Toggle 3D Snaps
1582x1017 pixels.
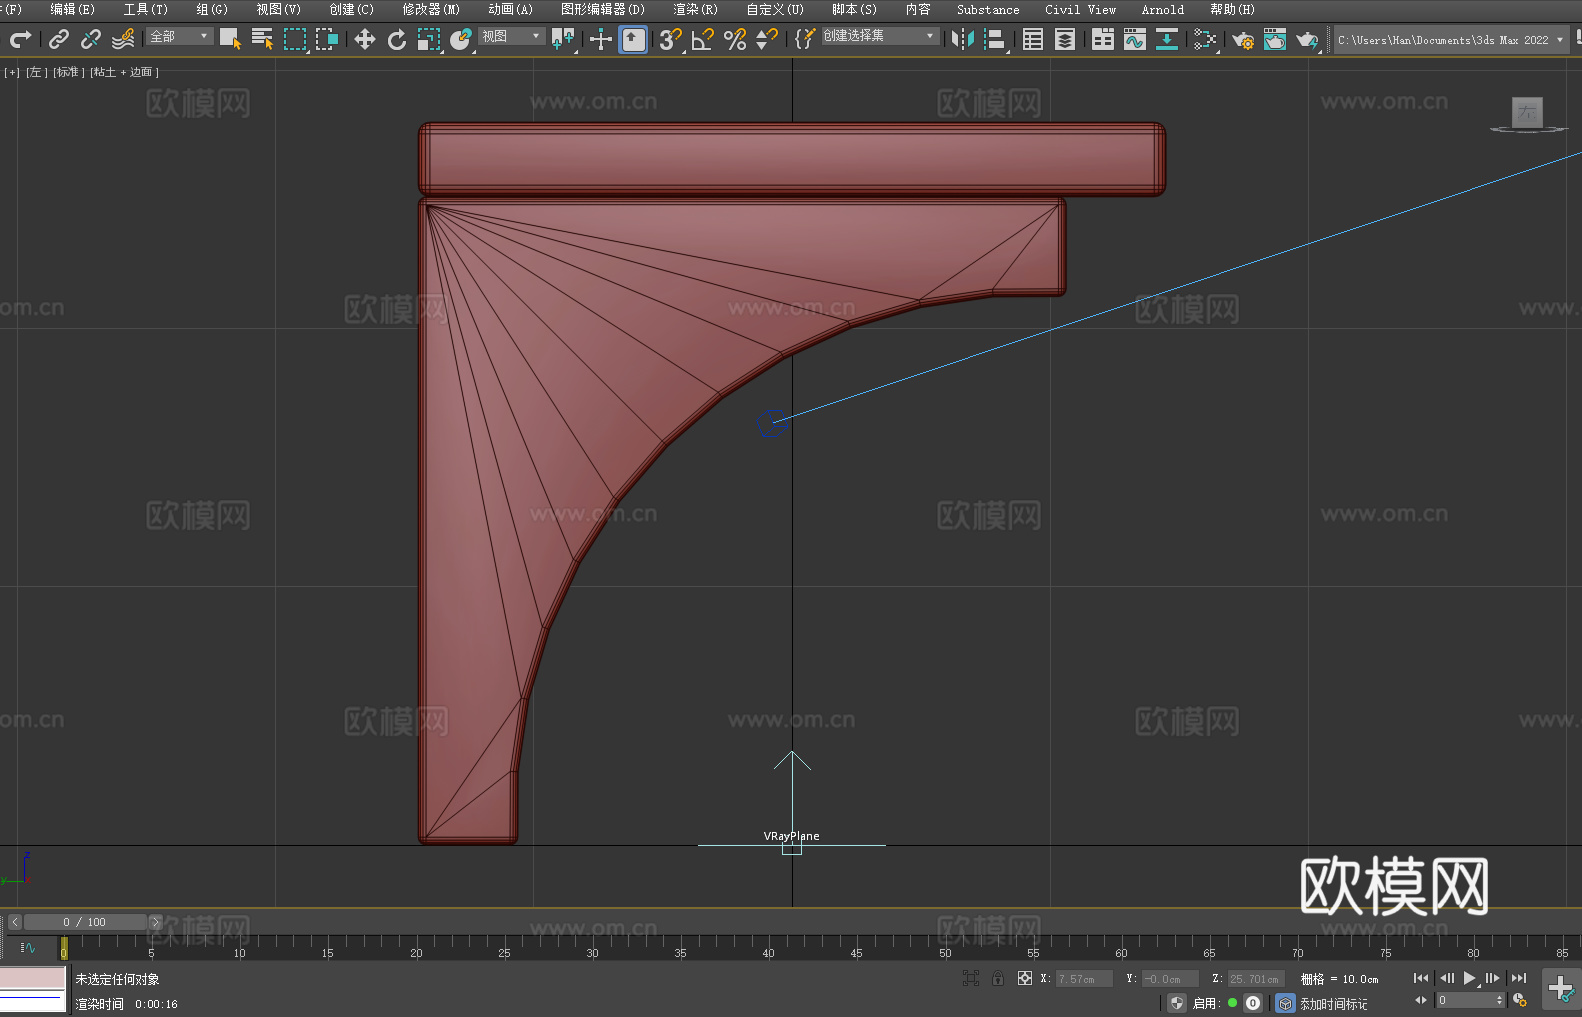click(x=670, y=39)
